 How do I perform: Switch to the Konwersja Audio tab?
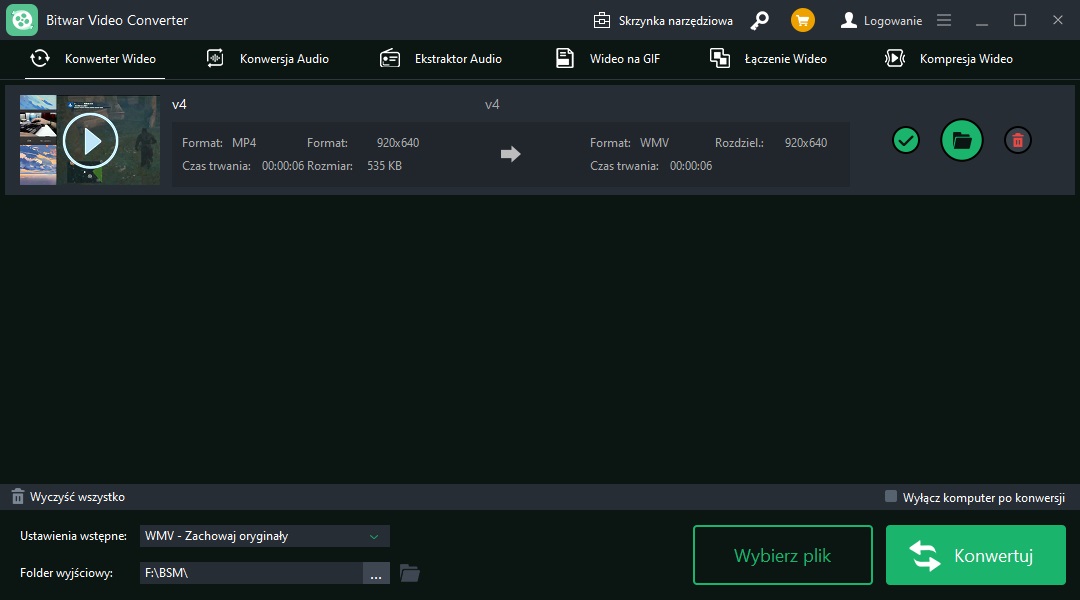[268, 59]
